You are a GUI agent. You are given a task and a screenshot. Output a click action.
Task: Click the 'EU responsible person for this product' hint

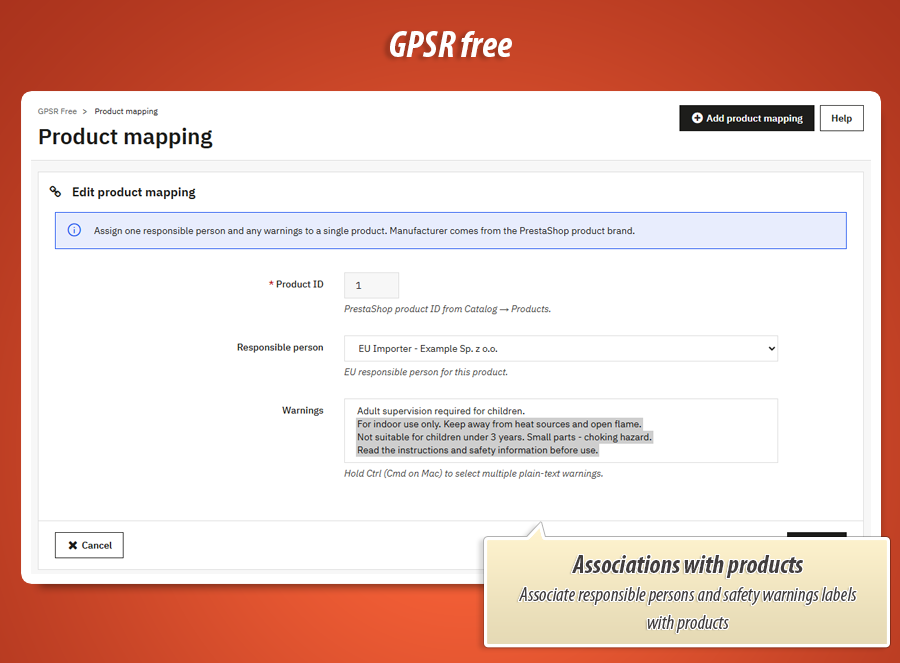[x=426, y=372]
